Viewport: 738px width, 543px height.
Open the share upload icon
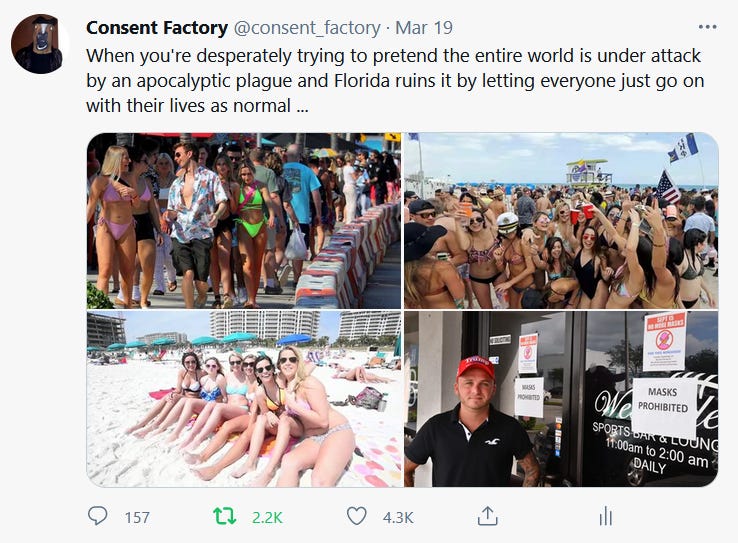pyautogui.click(x=488, y=516)
